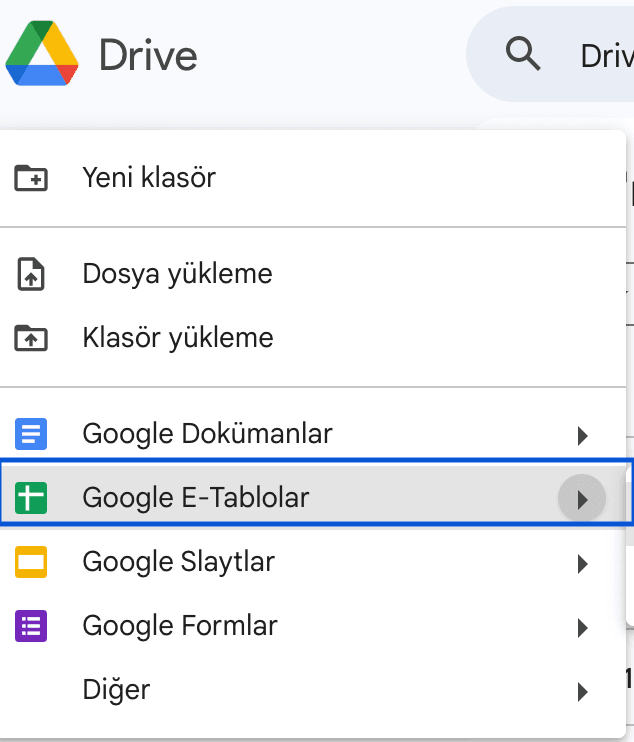The width and height of the screenshot is (634, 742).
Task: Choose Klasör yükleme from the menu
Action: (x=313, y=338)
